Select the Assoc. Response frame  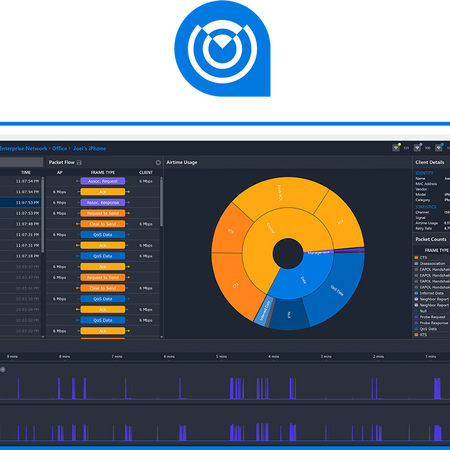(x=103, y=202)
